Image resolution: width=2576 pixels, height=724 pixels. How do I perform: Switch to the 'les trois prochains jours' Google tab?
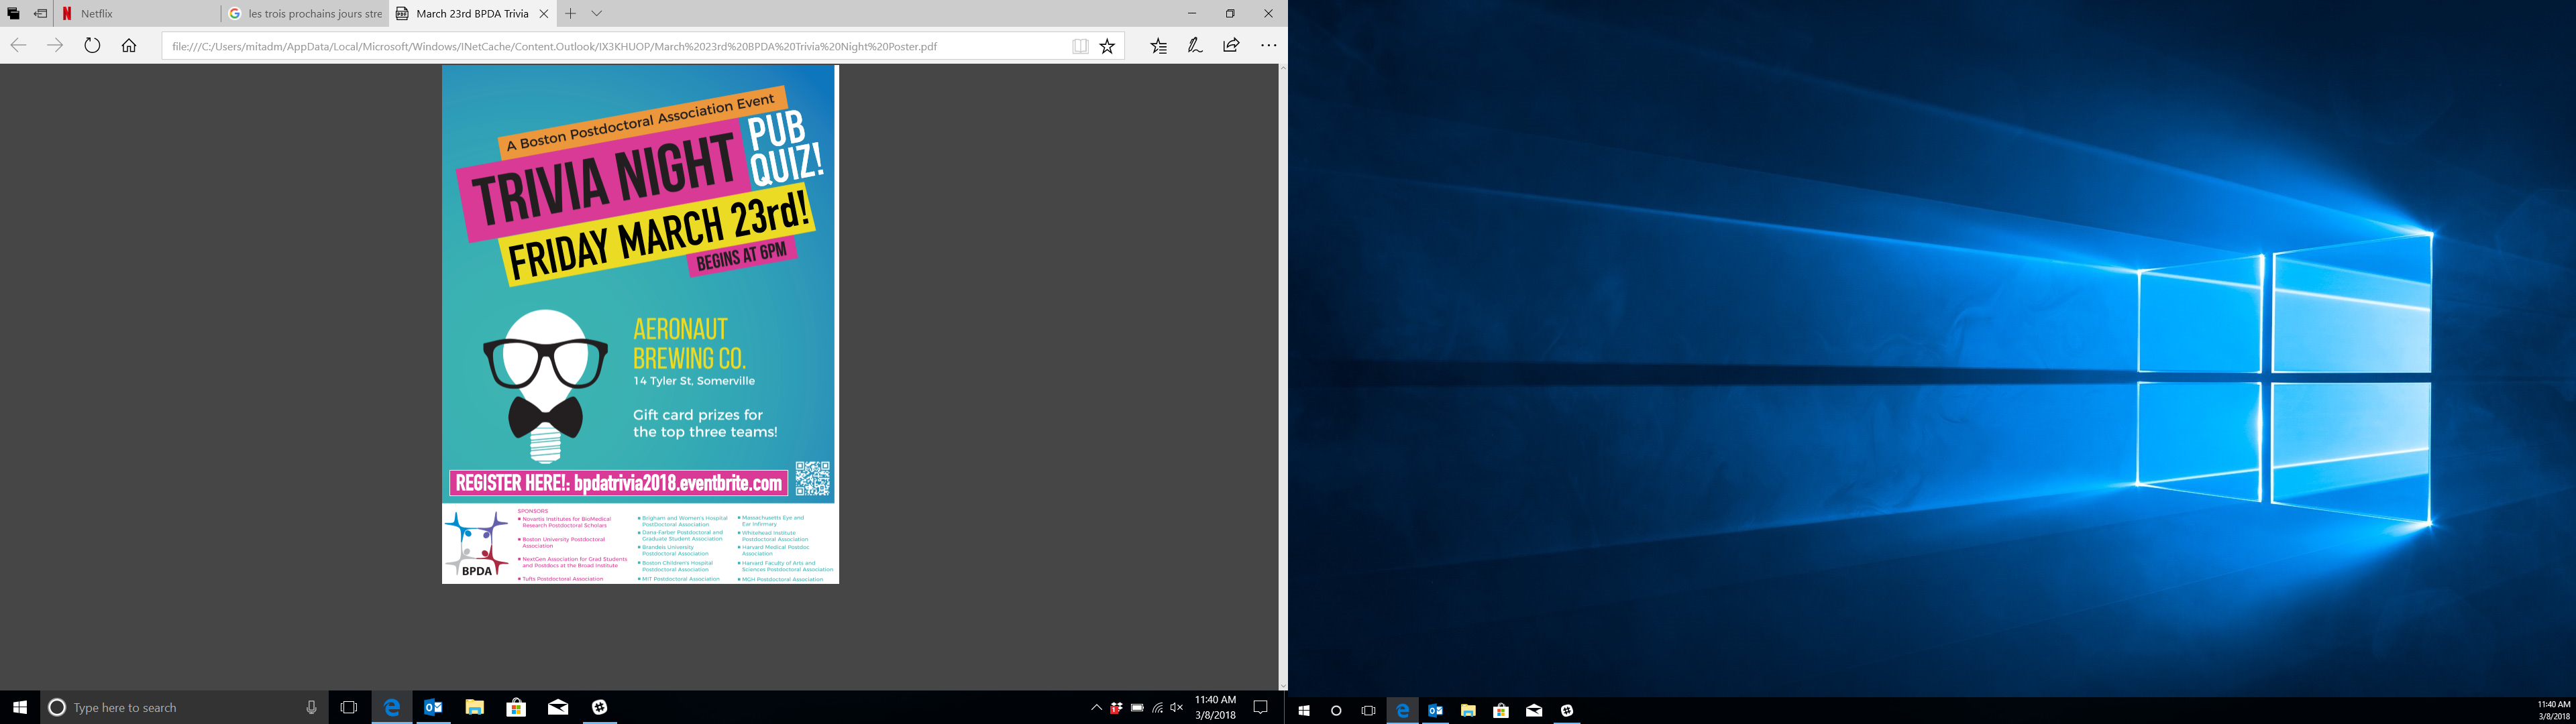(305, 14)
